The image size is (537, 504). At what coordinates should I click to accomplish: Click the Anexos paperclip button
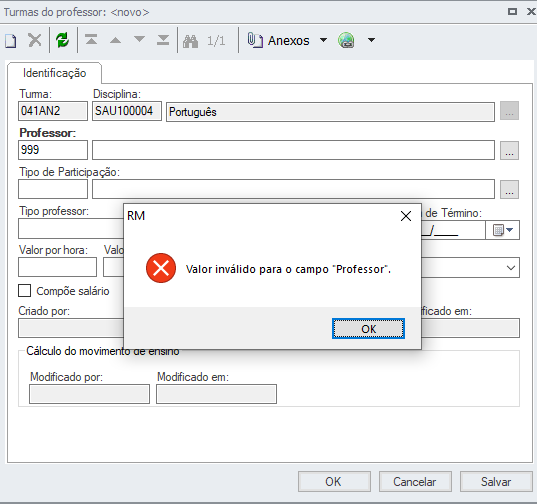click(x=278, y=40)
